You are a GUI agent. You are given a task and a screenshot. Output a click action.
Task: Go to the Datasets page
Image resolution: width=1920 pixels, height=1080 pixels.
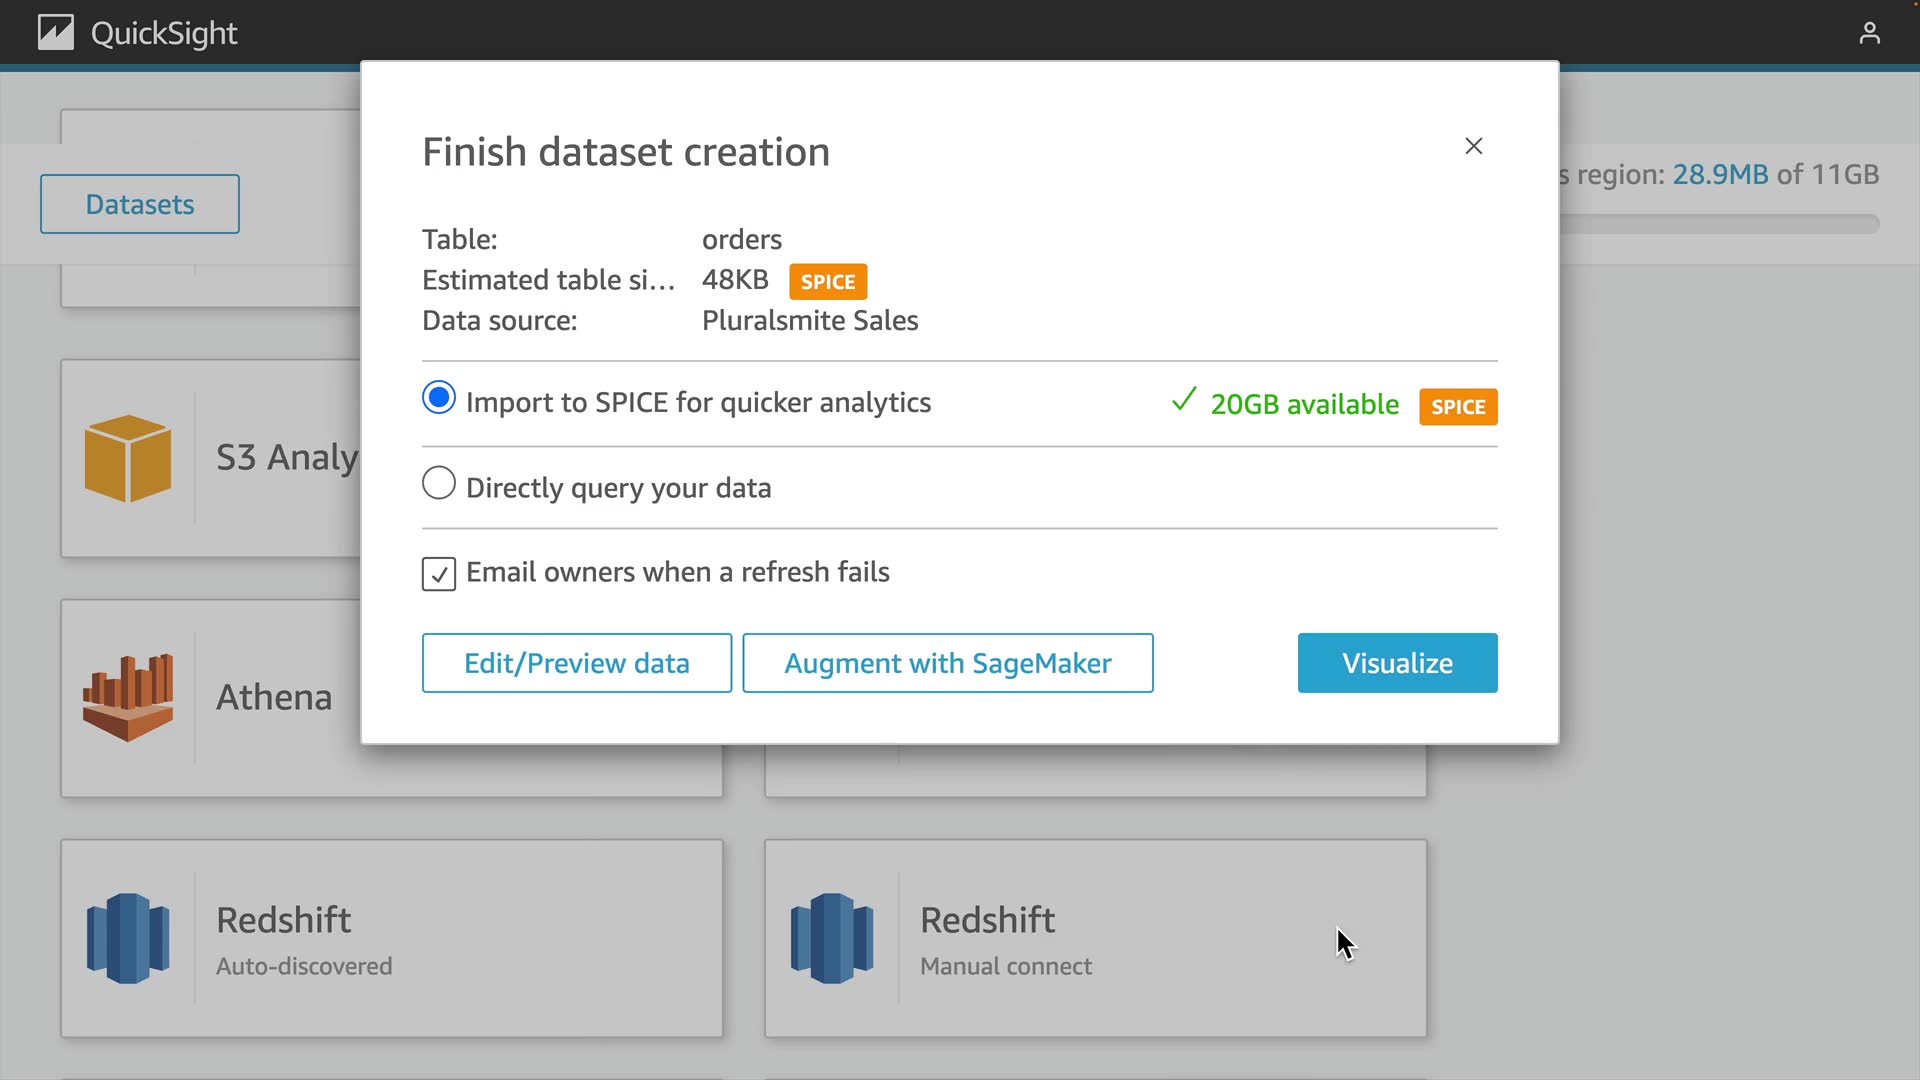click(x=140, y=204)
